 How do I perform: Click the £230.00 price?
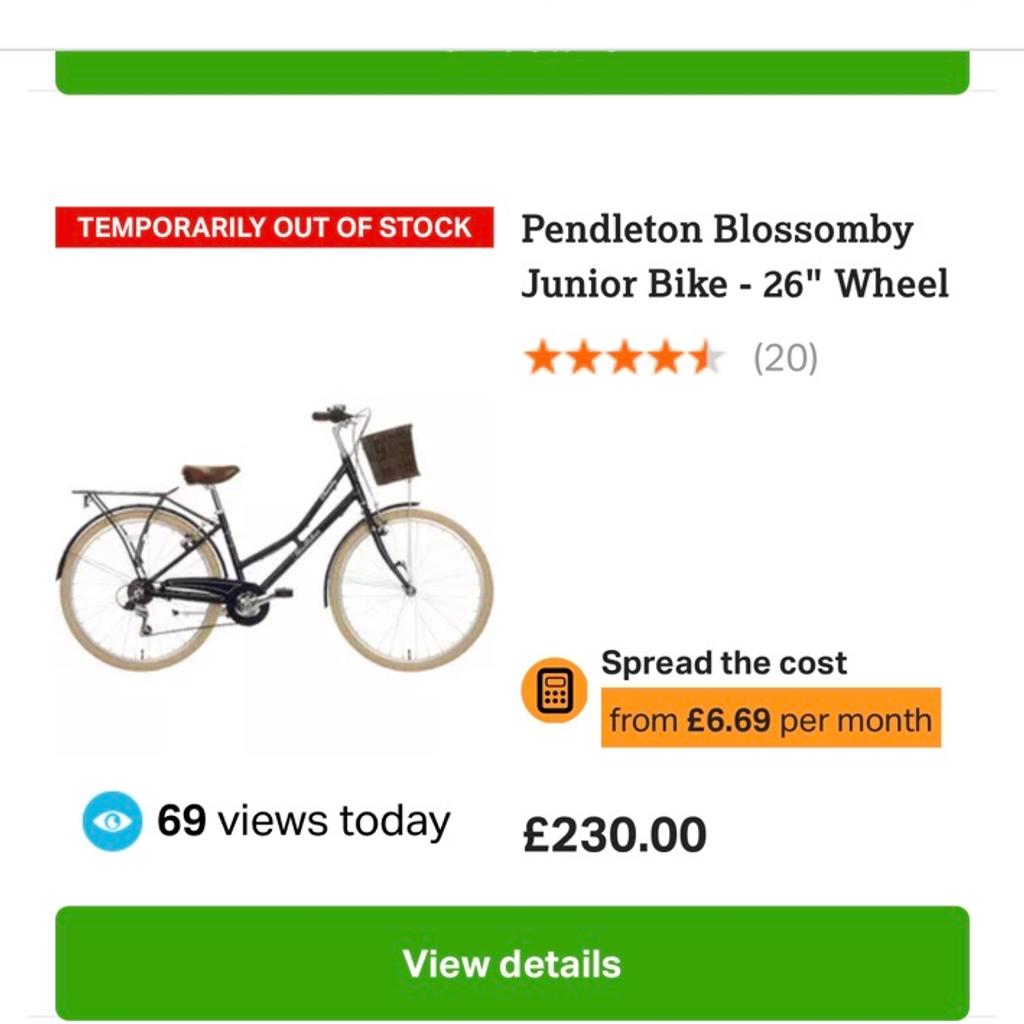click(614, 836)
